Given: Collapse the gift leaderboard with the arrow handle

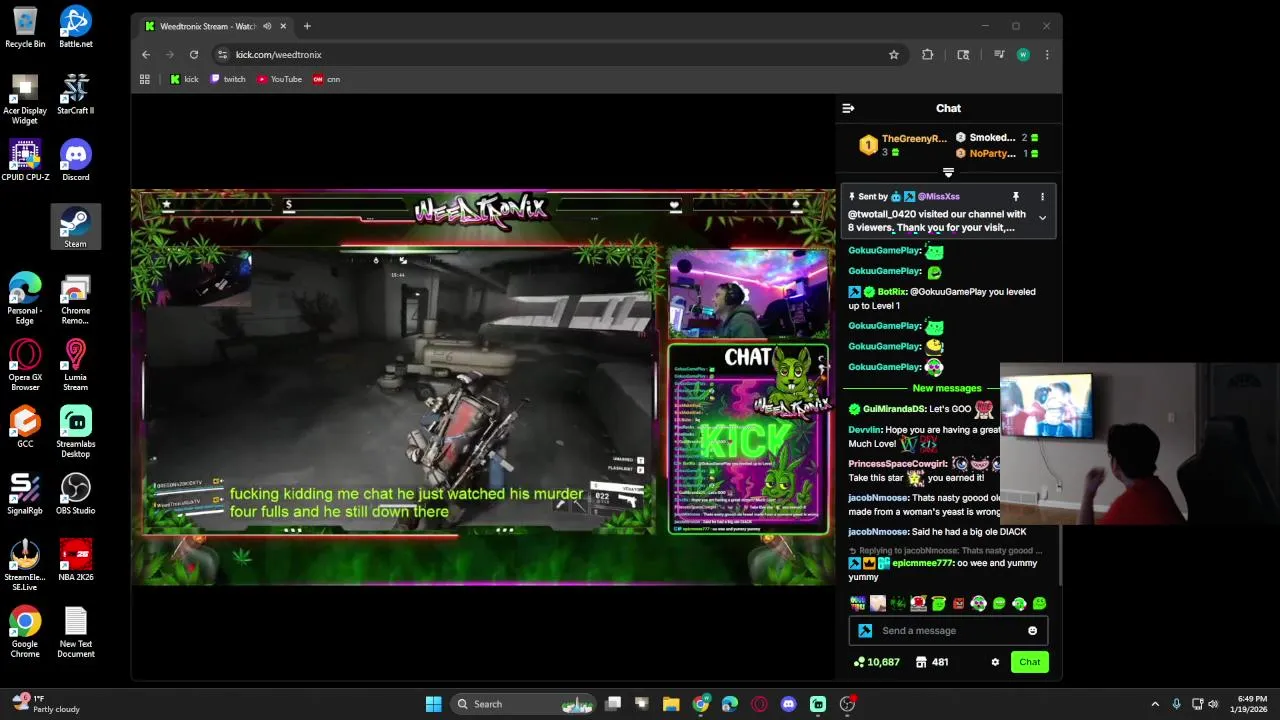Looking at the screenshot, I should pyautogui.click(x=948, y=173).
